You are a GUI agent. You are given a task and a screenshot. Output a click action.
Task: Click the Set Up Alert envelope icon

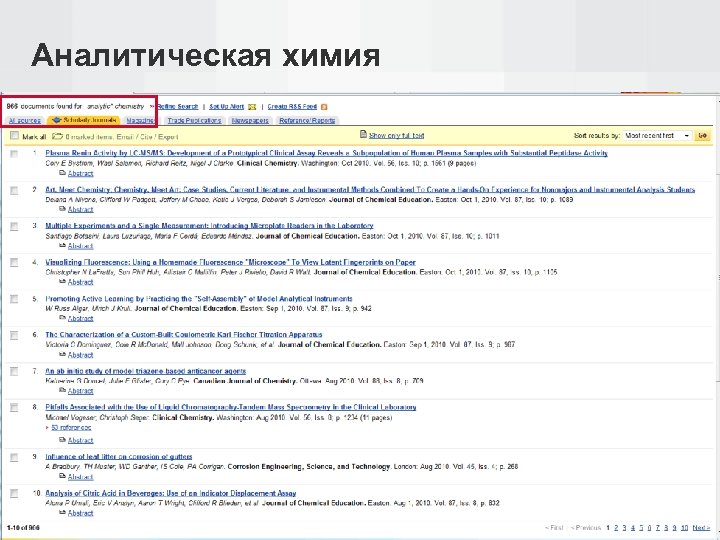pos(252,107)
